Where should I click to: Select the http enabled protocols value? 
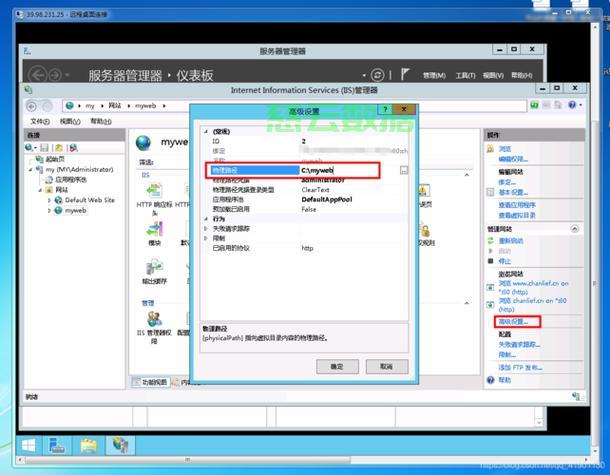pyautogui.click(x=307, y=248)
